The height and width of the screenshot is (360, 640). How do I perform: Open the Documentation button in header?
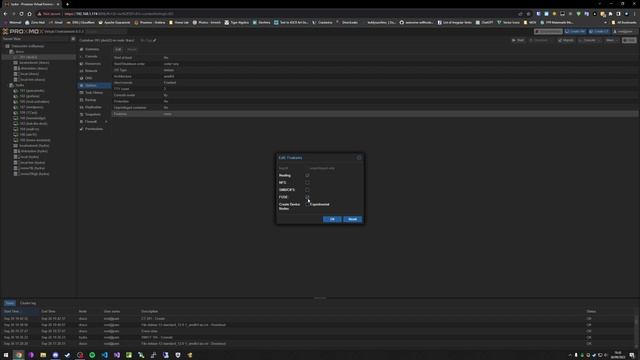click(x=548, y=31)
